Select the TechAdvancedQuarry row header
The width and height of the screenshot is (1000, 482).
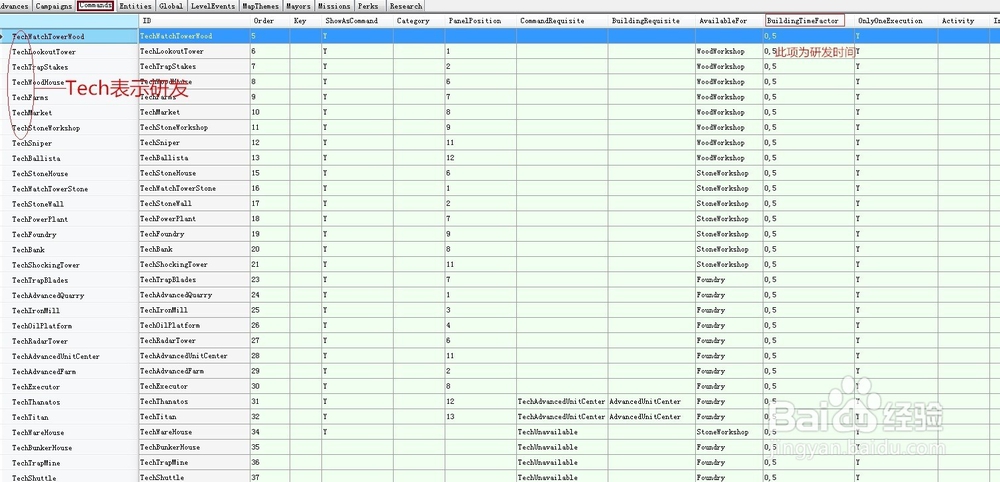pyautogui.click(x=69, y=295)
